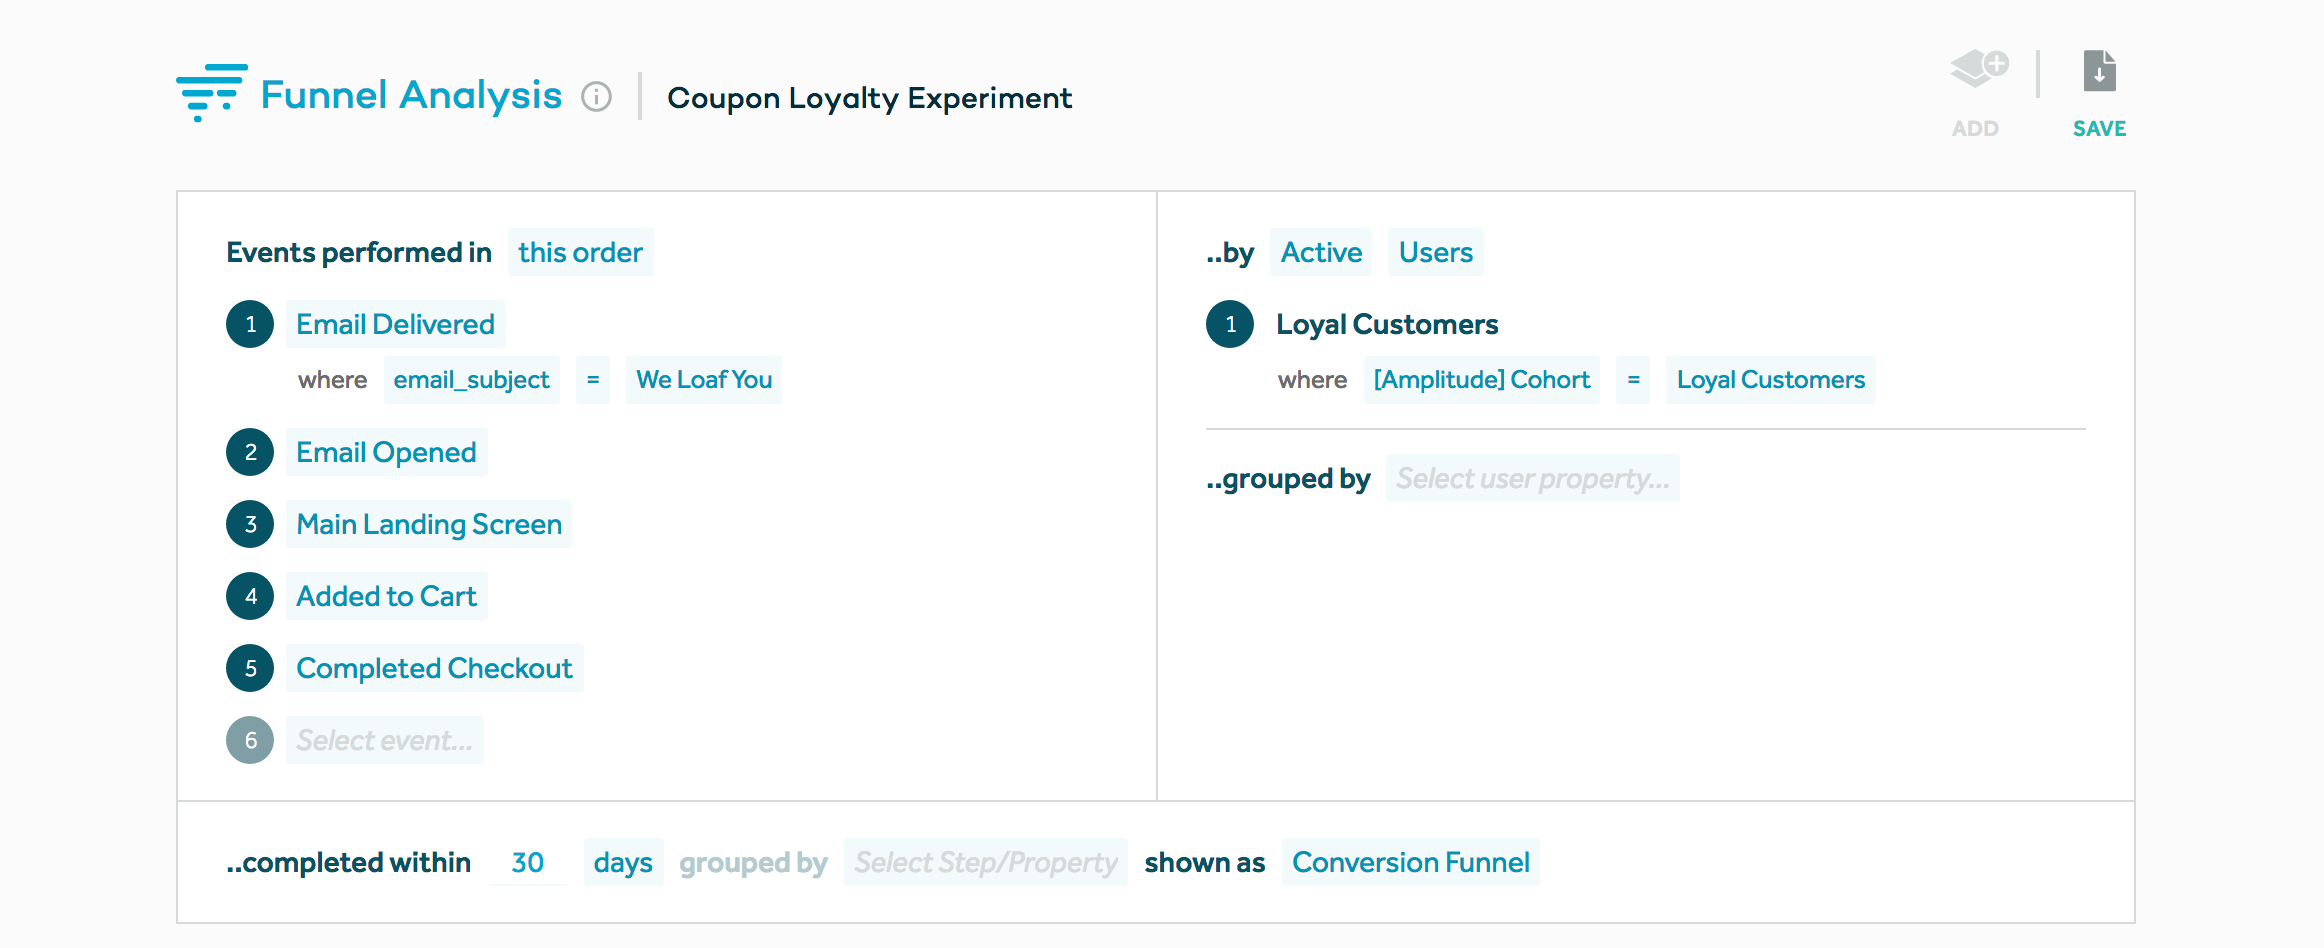Open the 'Conversion Funnel' shown as dropdown
The width and height of the screenshot is (2324, 948).
[x=1410, y=862]
